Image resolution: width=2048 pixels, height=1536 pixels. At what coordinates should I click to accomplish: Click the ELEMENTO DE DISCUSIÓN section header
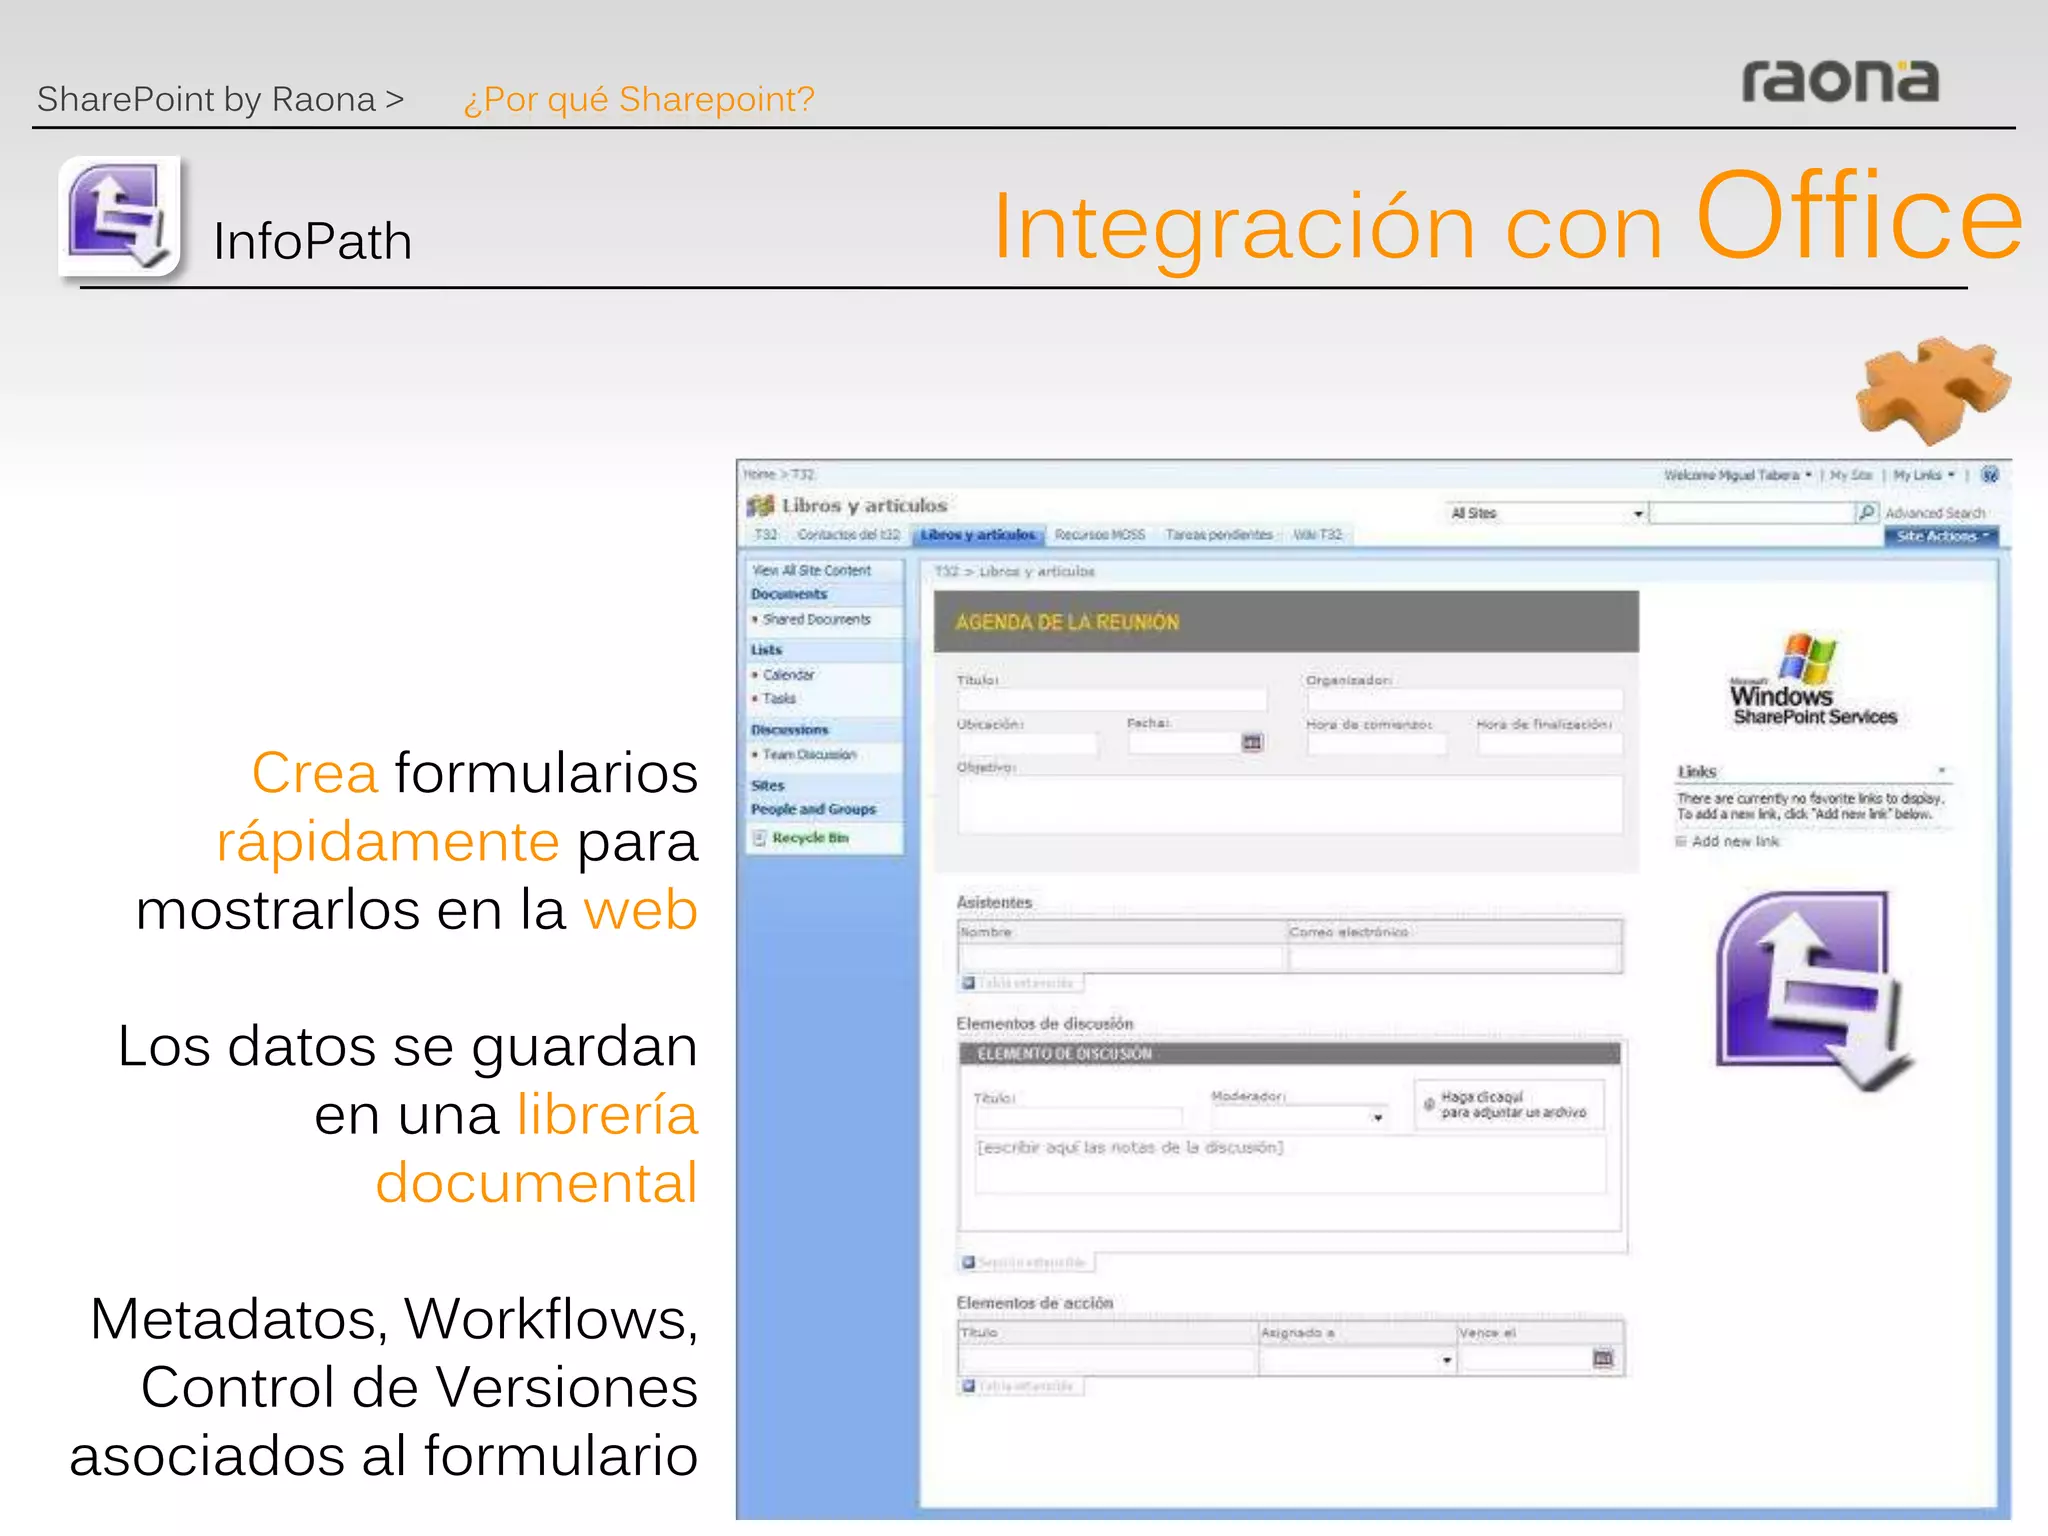click(1290, 1054)
